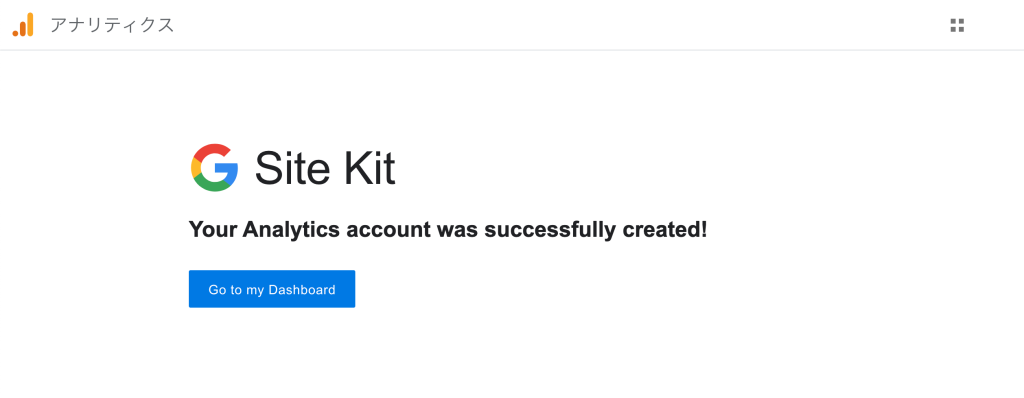Screen dimensions: 1024x398
Task: Select the アナリティクス header title
Action: coord(112,25)
